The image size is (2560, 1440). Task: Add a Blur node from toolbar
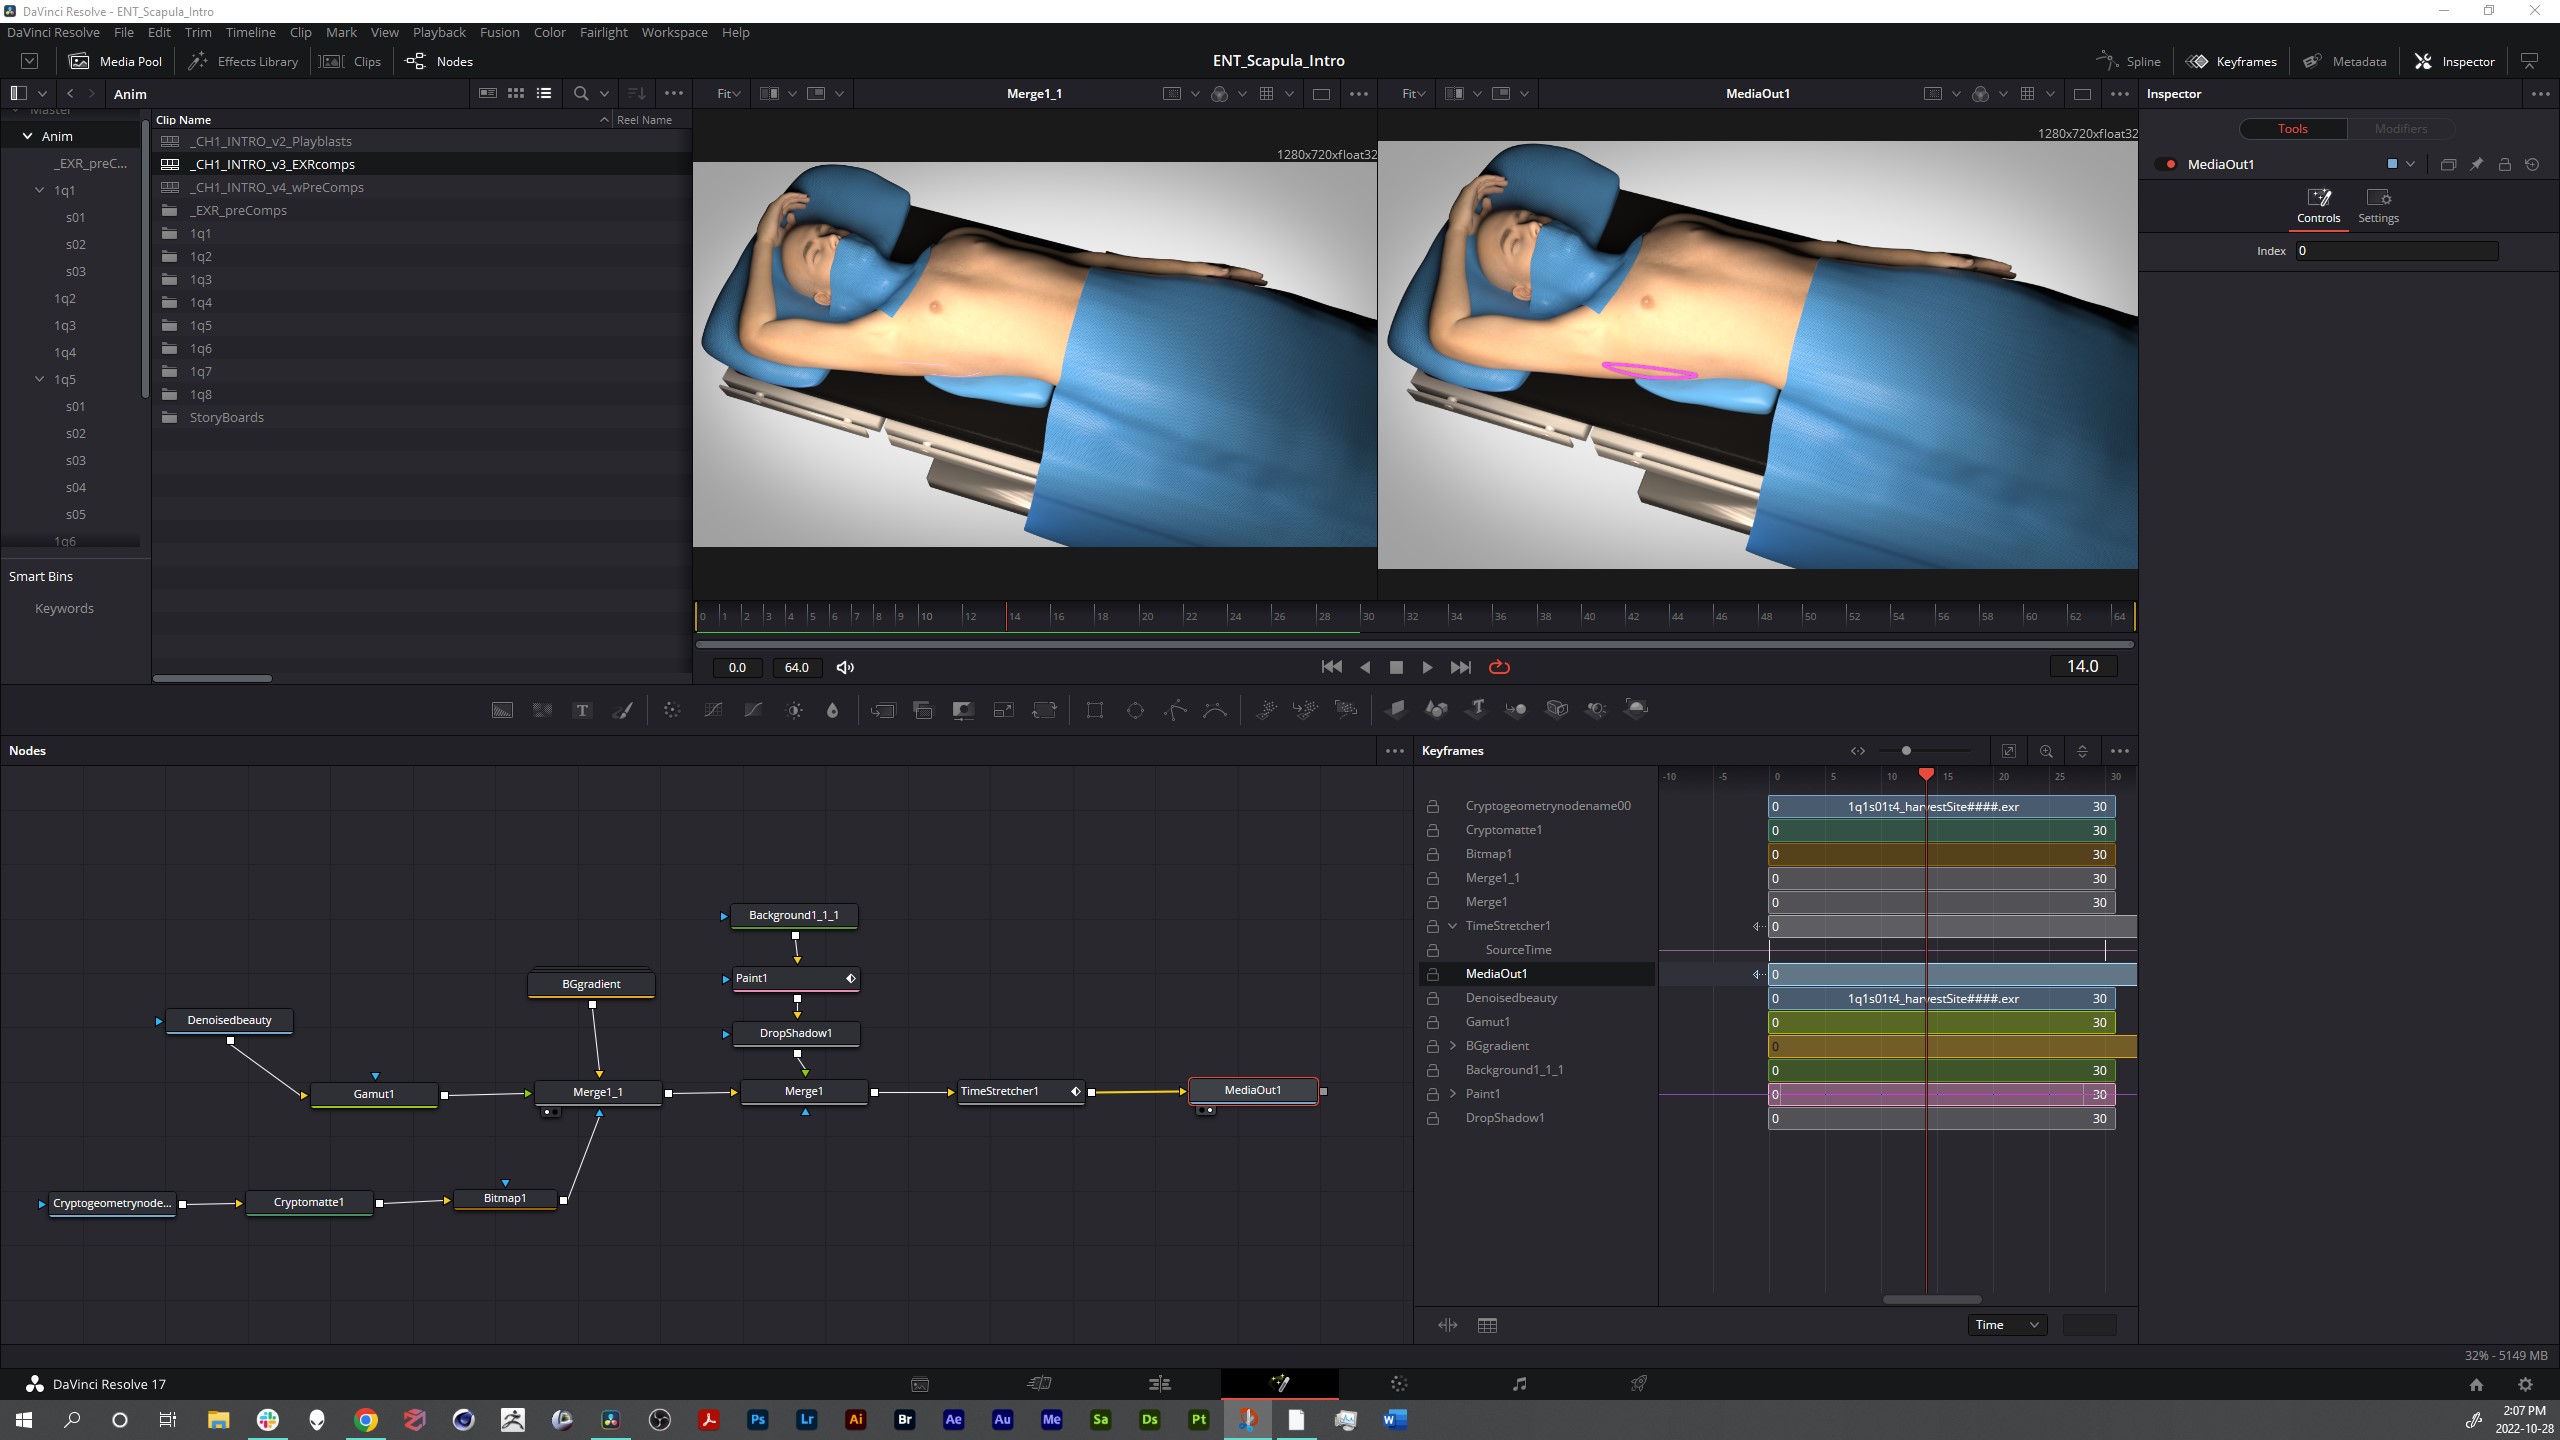click(832, 710)
